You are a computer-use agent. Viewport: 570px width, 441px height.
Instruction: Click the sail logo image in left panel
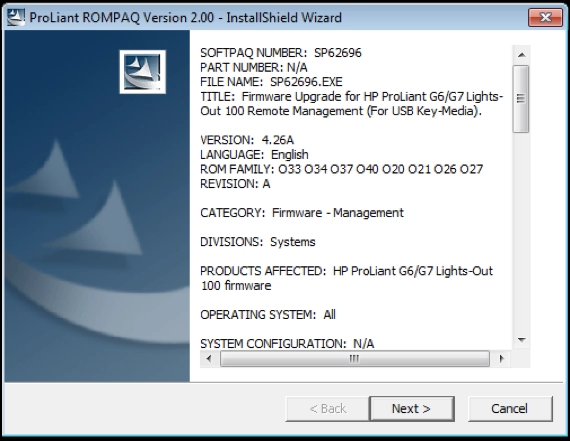pyautogui.click(x=142, y=72)
